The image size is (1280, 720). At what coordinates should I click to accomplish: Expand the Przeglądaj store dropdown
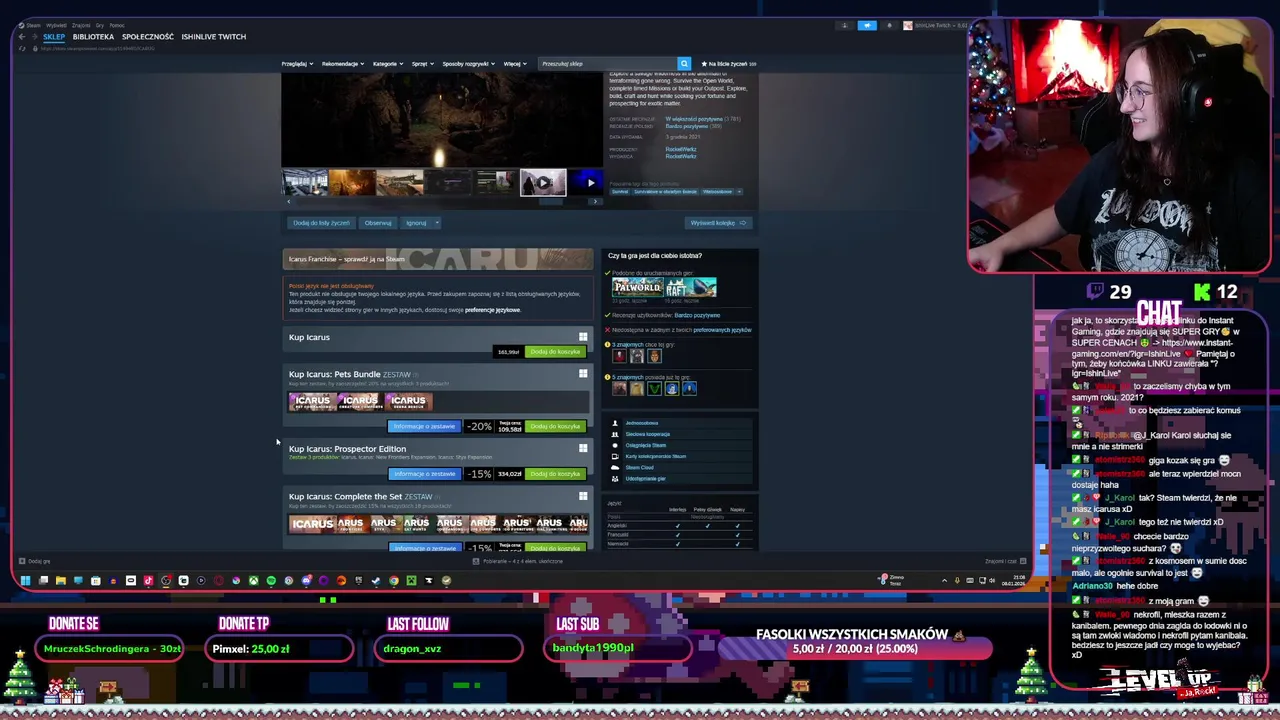pyautogui.click(x=297, y=63)
